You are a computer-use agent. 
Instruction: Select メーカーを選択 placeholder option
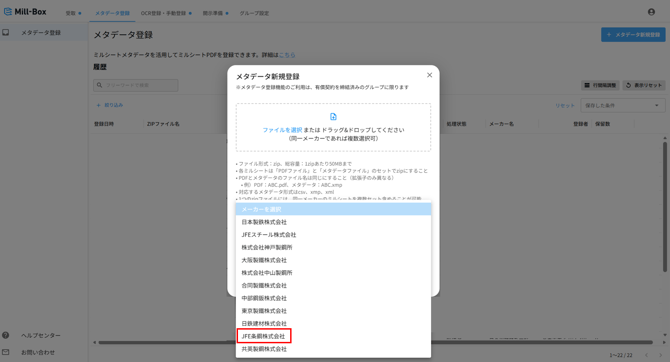[333, 209]
